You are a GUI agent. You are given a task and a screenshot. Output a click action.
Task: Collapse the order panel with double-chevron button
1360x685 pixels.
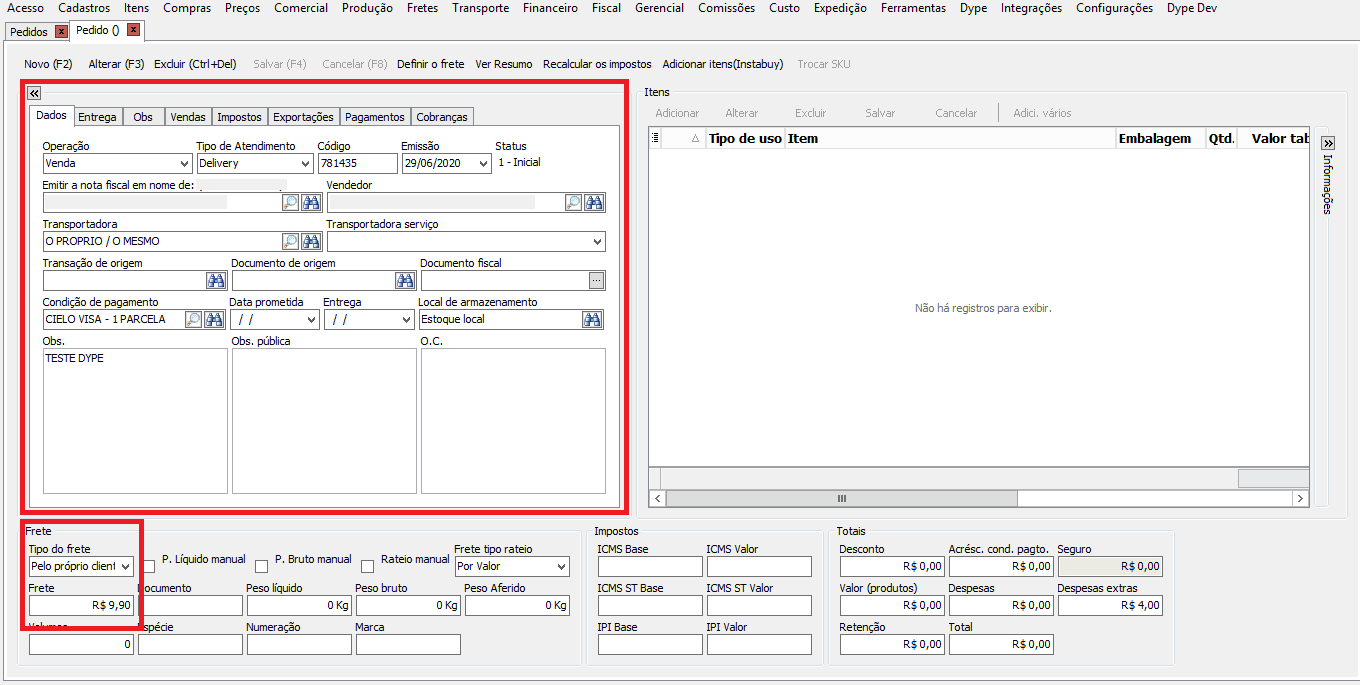pyautogui.click(x=34, y=92)
